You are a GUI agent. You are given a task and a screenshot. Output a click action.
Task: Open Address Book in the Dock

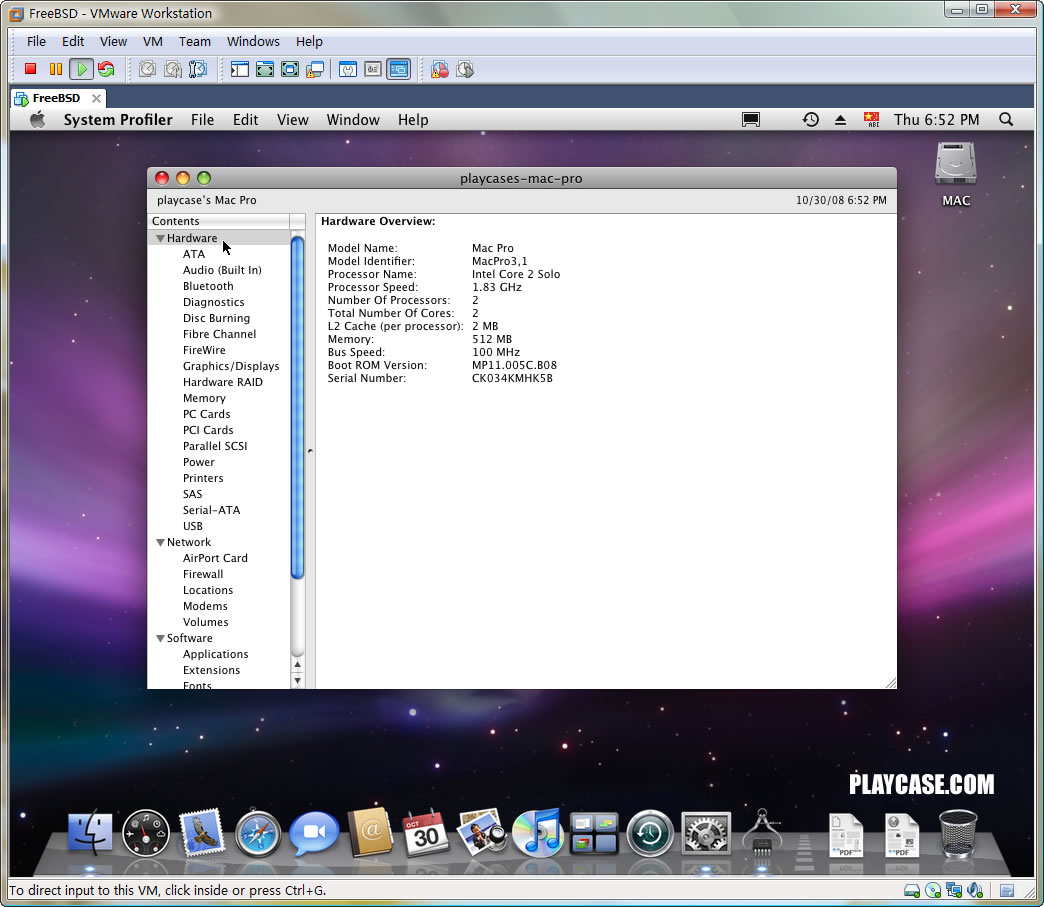click(370, 832)
